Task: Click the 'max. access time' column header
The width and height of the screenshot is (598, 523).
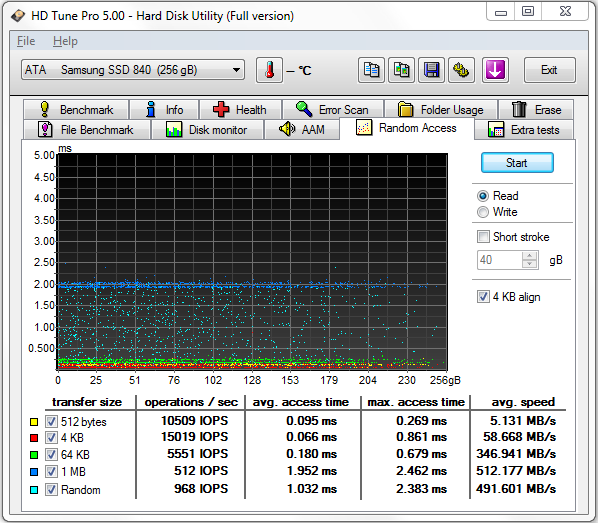Action: pos(416,402)
